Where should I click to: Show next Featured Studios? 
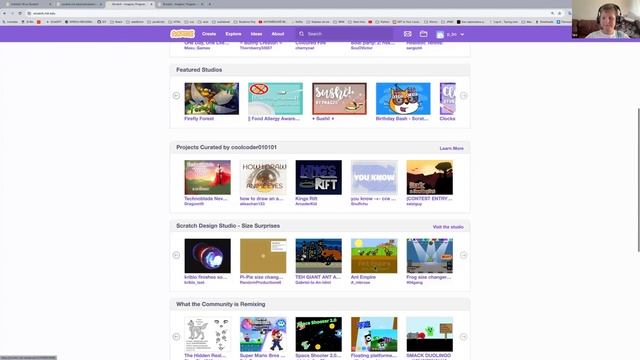[464, 96]
